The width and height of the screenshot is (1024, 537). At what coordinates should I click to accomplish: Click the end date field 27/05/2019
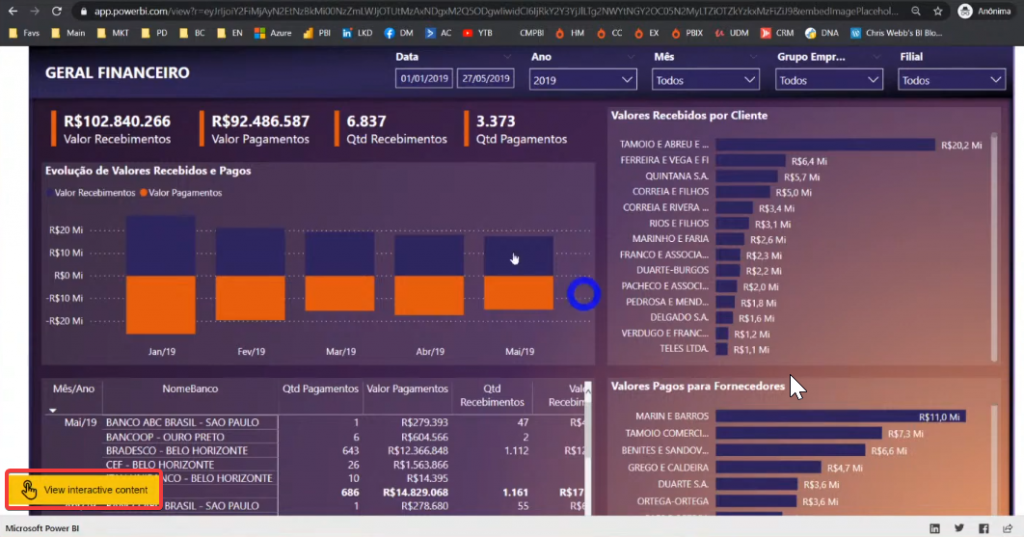click(486, 79)
